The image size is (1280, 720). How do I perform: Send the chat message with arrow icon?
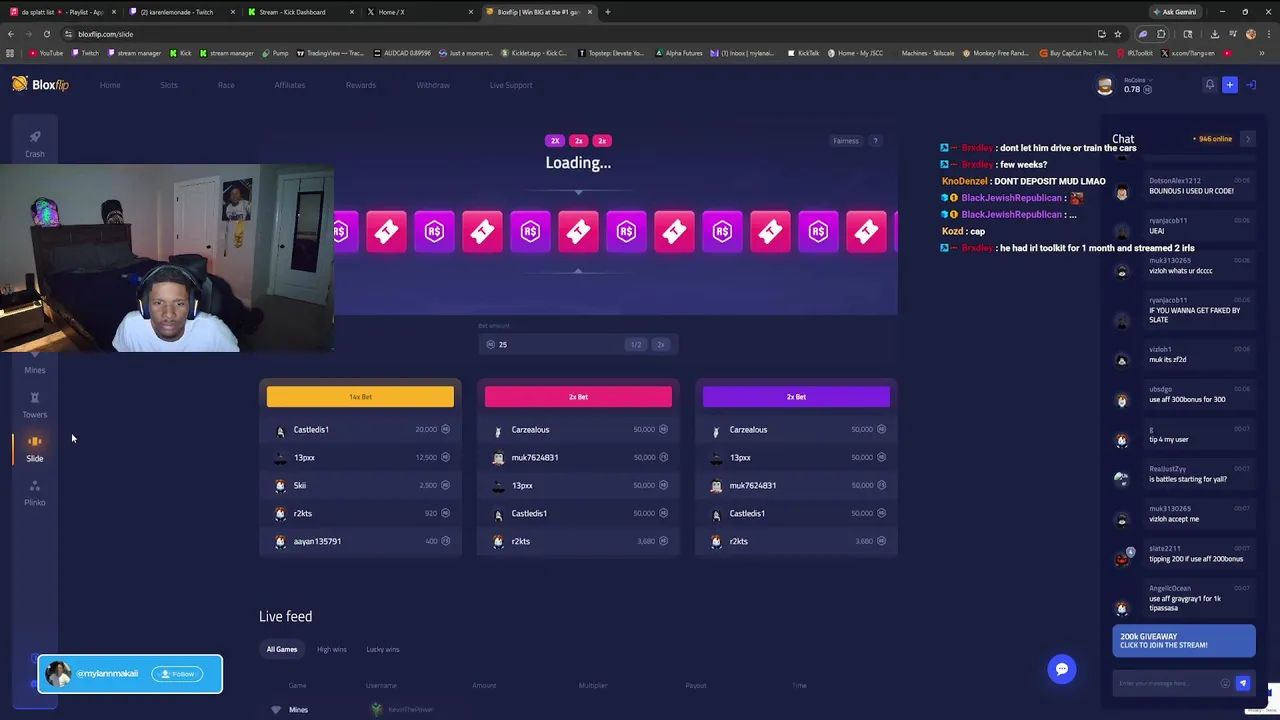click(1243, 683)
